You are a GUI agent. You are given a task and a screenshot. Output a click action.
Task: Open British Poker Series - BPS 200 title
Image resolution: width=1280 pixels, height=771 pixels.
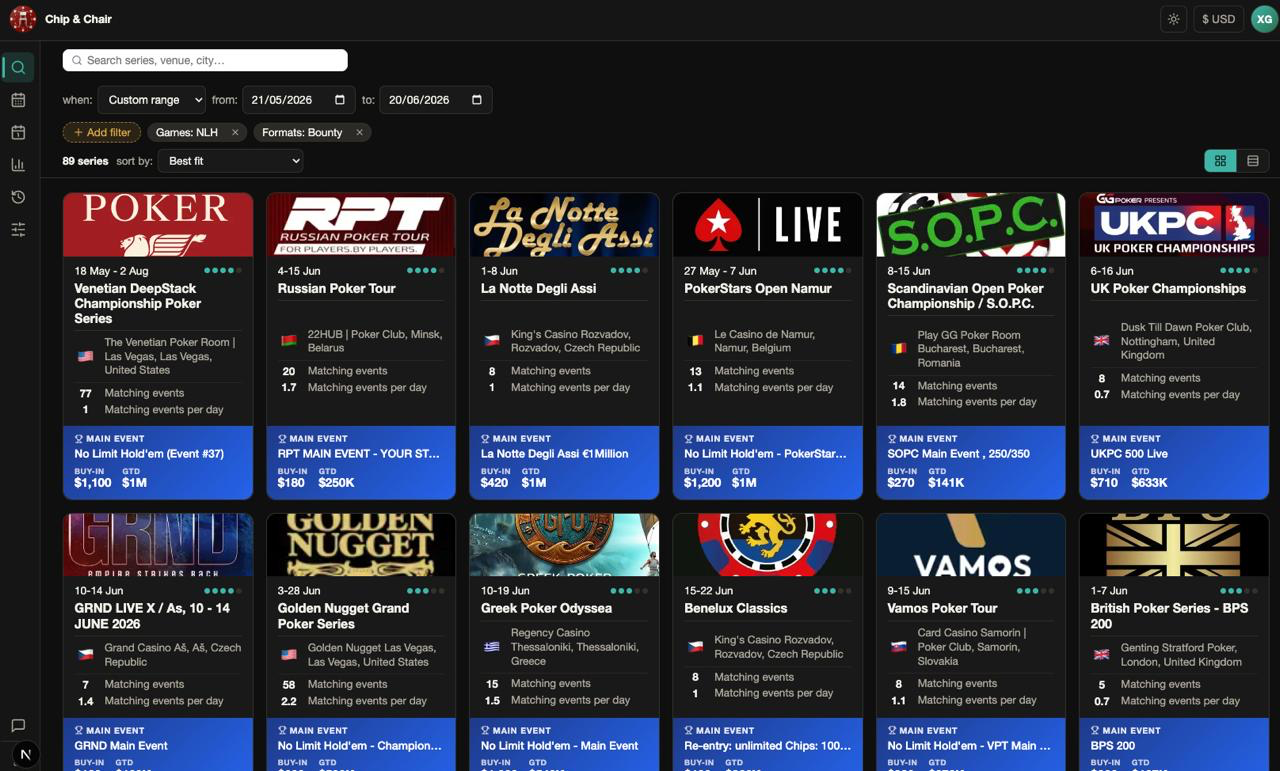[x=1165, y=616]
